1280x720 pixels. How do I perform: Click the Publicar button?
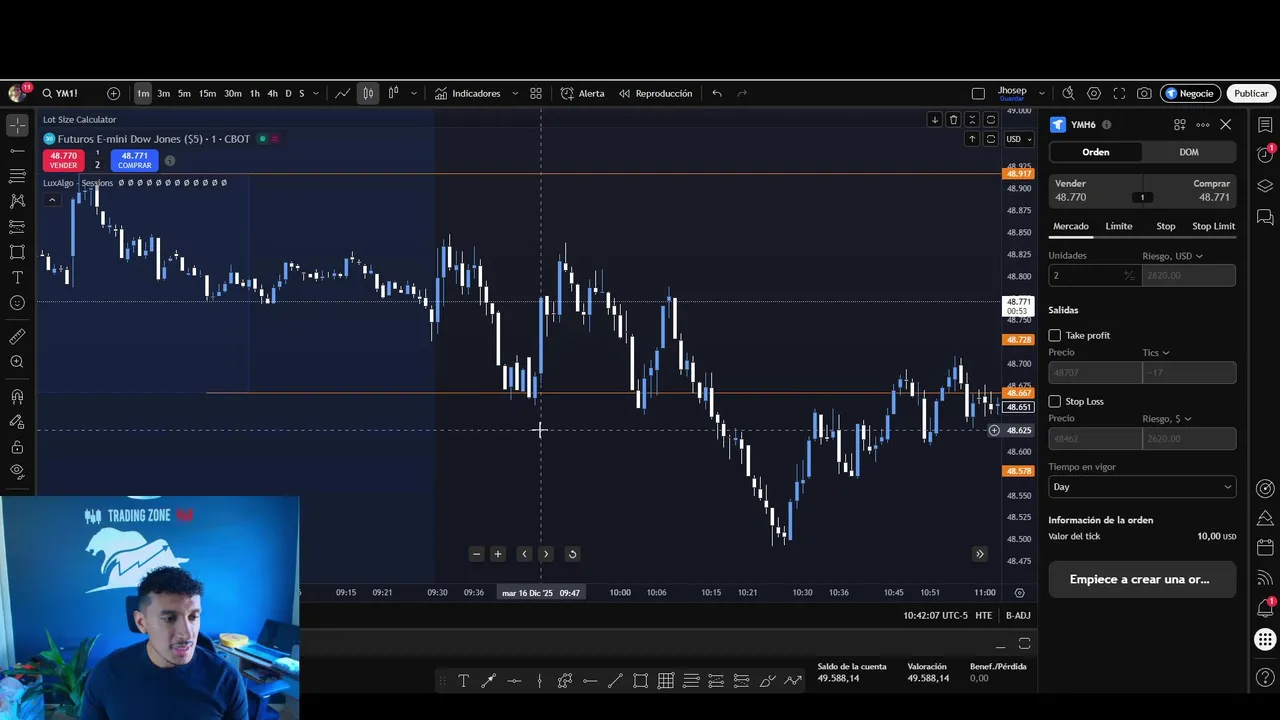coord(1251,93)
